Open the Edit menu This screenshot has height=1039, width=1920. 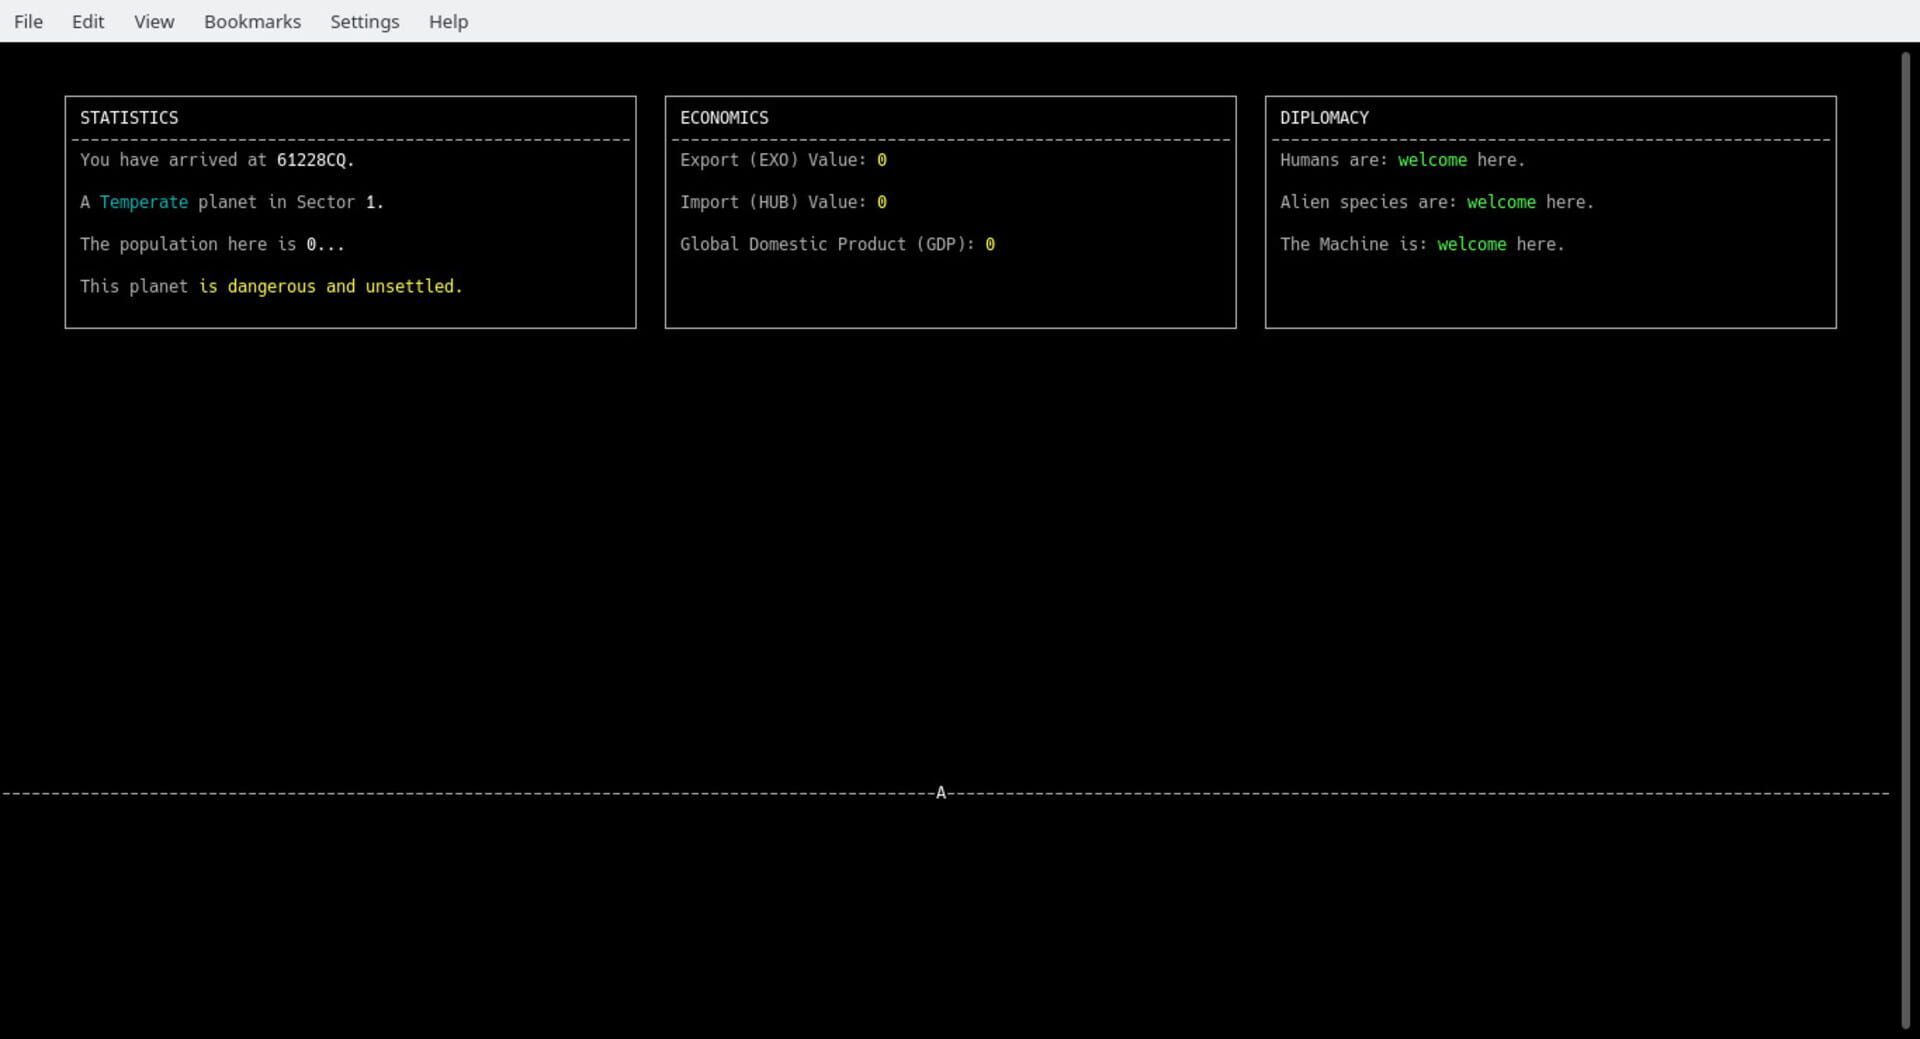[x=88, y=21]
